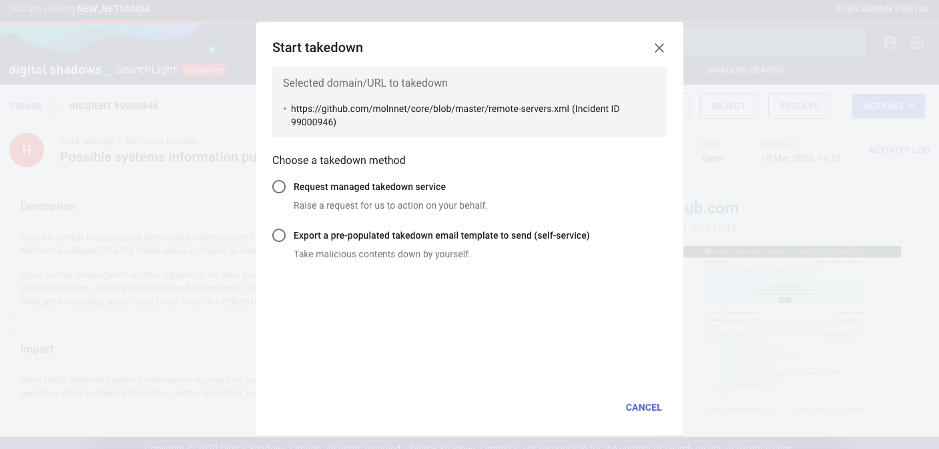Click the Cancel button in dialog
Screen dimensions: 939x449
coord(643,408)
